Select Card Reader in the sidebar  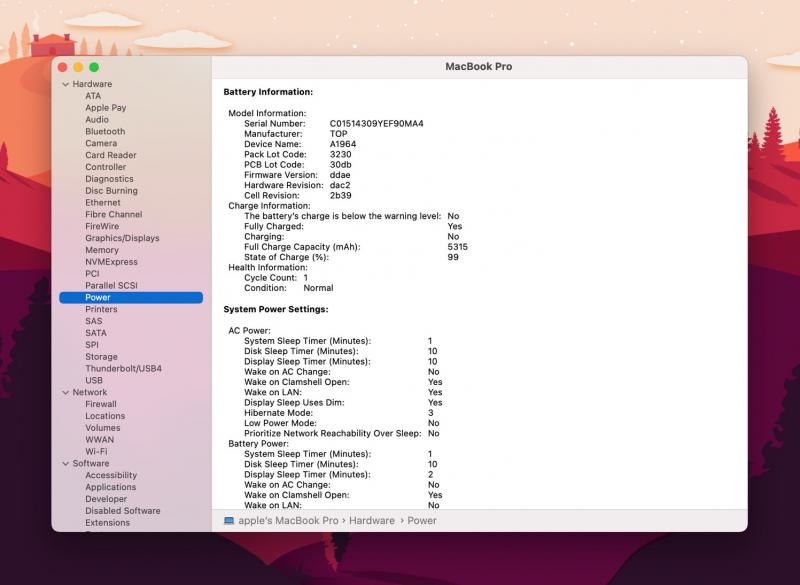point(111,155)
